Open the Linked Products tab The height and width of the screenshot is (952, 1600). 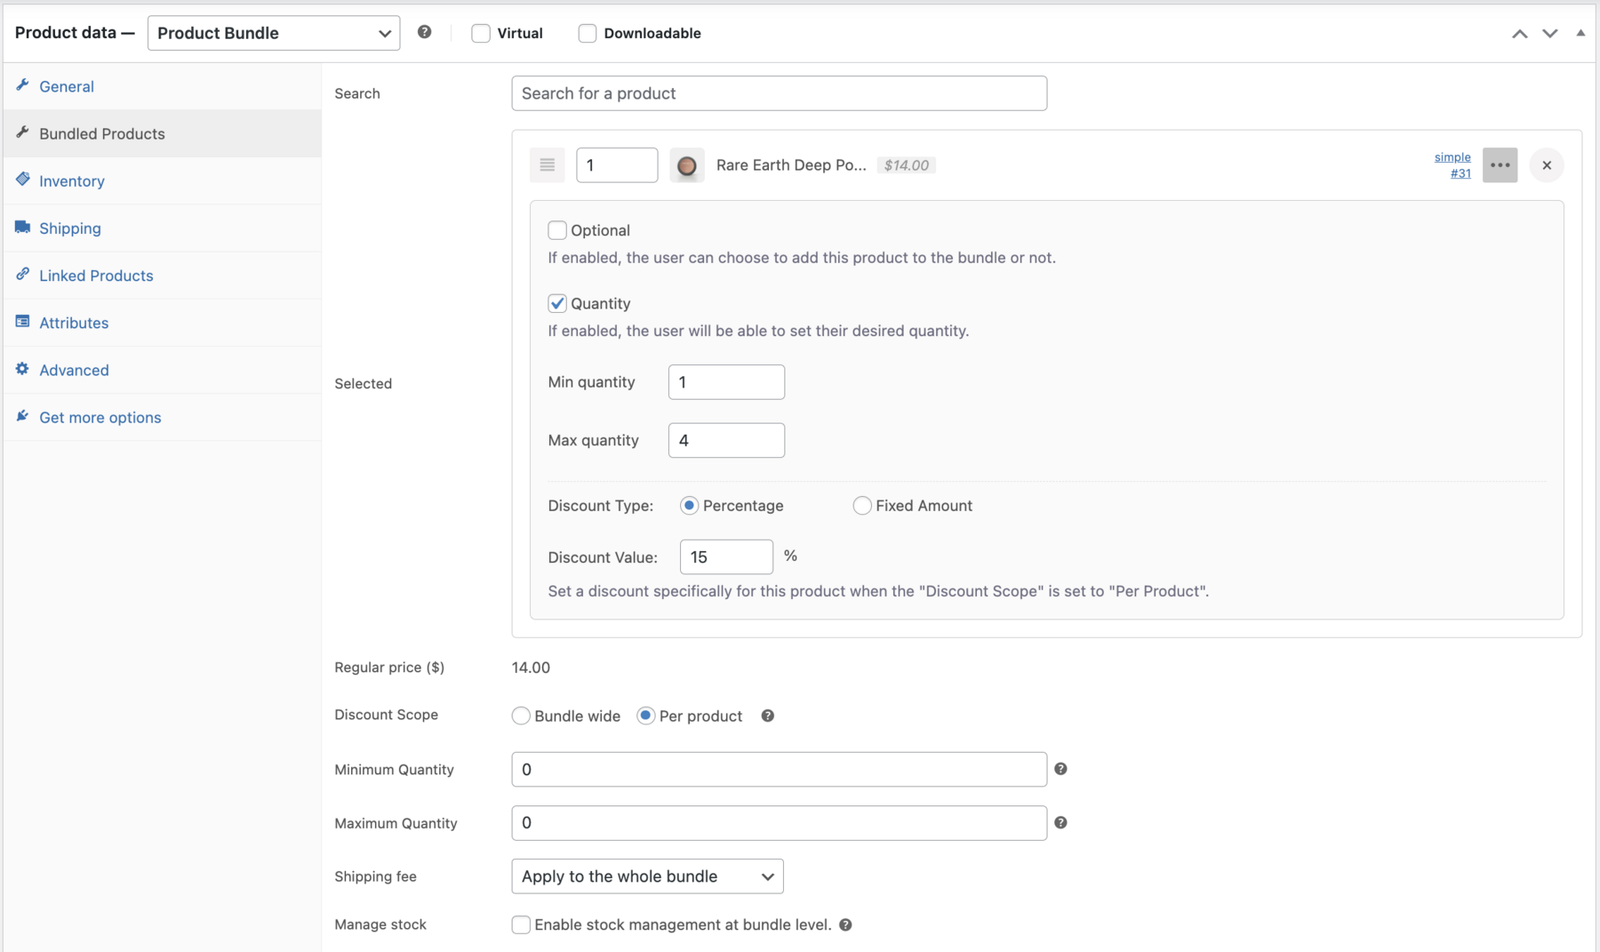pos(96,276)
